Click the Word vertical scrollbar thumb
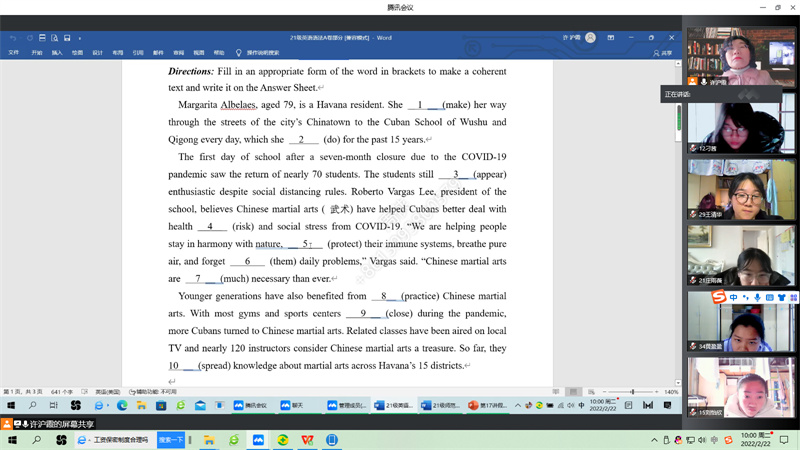The height and width of the screenshot is (450, 800). (679, 117)
